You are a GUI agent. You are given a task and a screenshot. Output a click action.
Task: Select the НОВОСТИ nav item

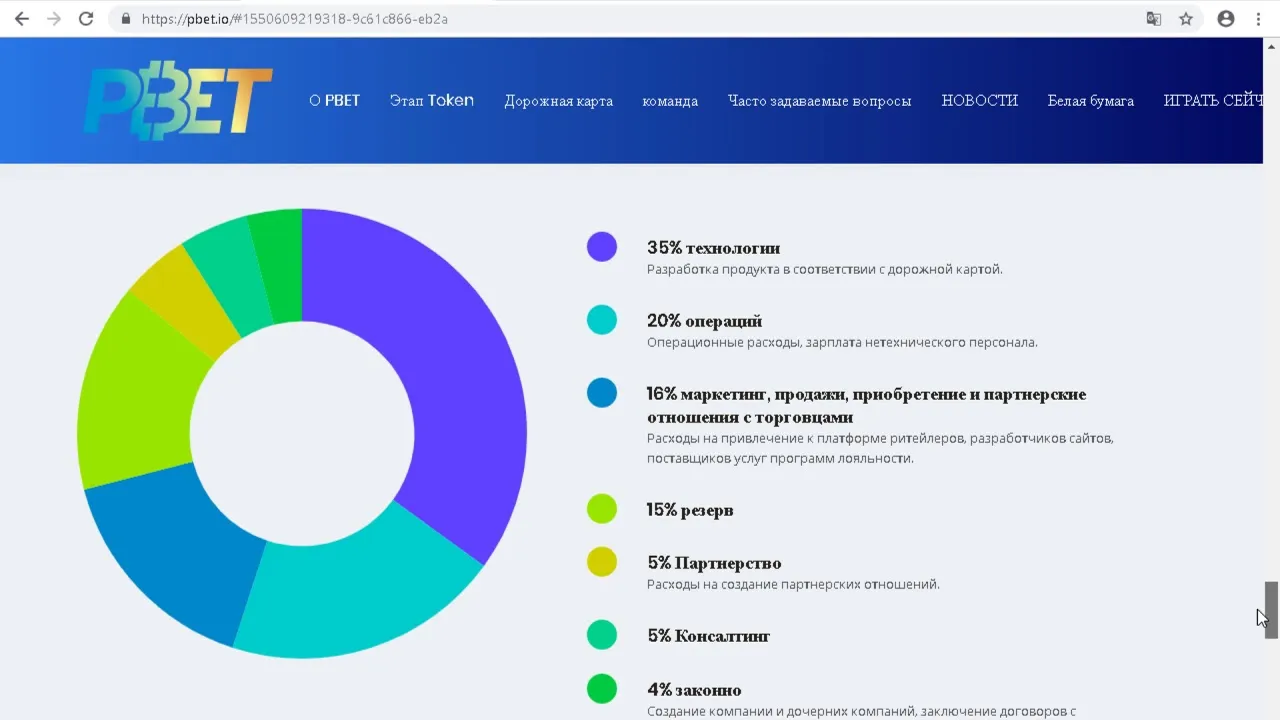pyautogui.click(x=980, y=100)
